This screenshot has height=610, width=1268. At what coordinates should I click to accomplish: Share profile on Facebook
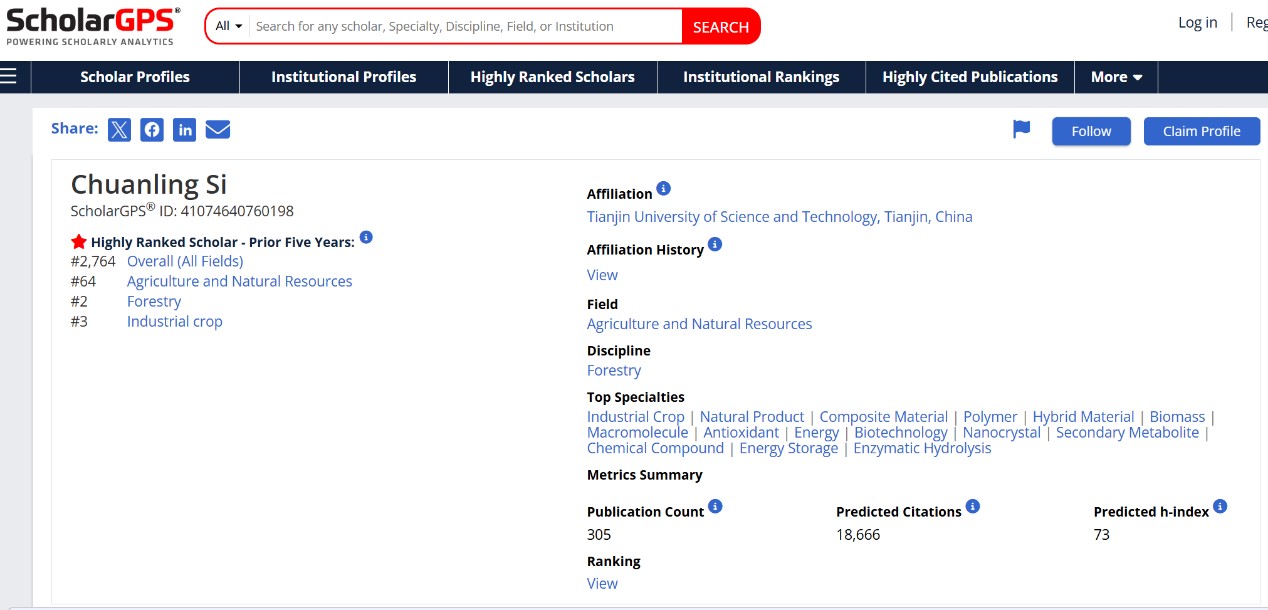(151, 129)
